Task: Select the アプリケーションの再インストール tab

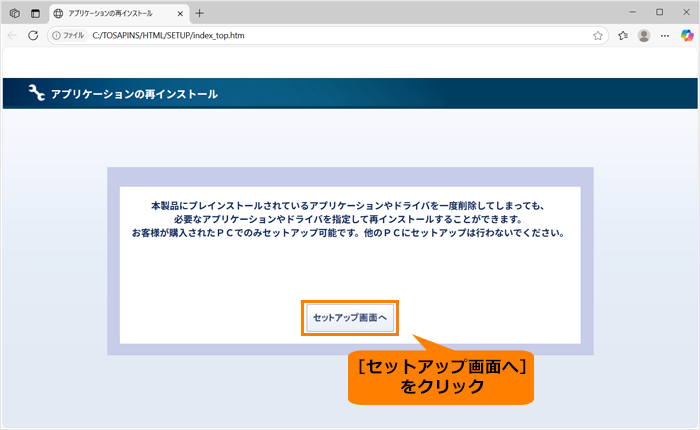Action: tap(119, 13)
